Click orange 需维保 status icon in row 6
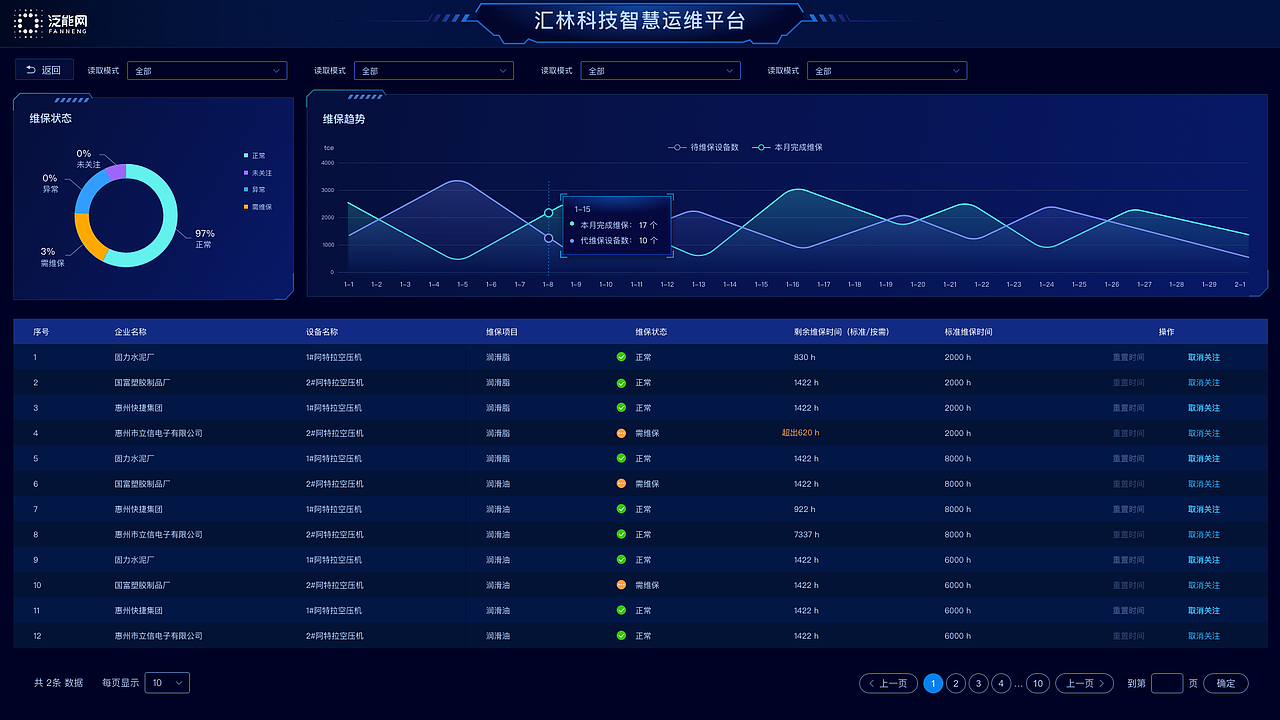The width and height of the screenshot is (1280, 720). click(621, 484)
